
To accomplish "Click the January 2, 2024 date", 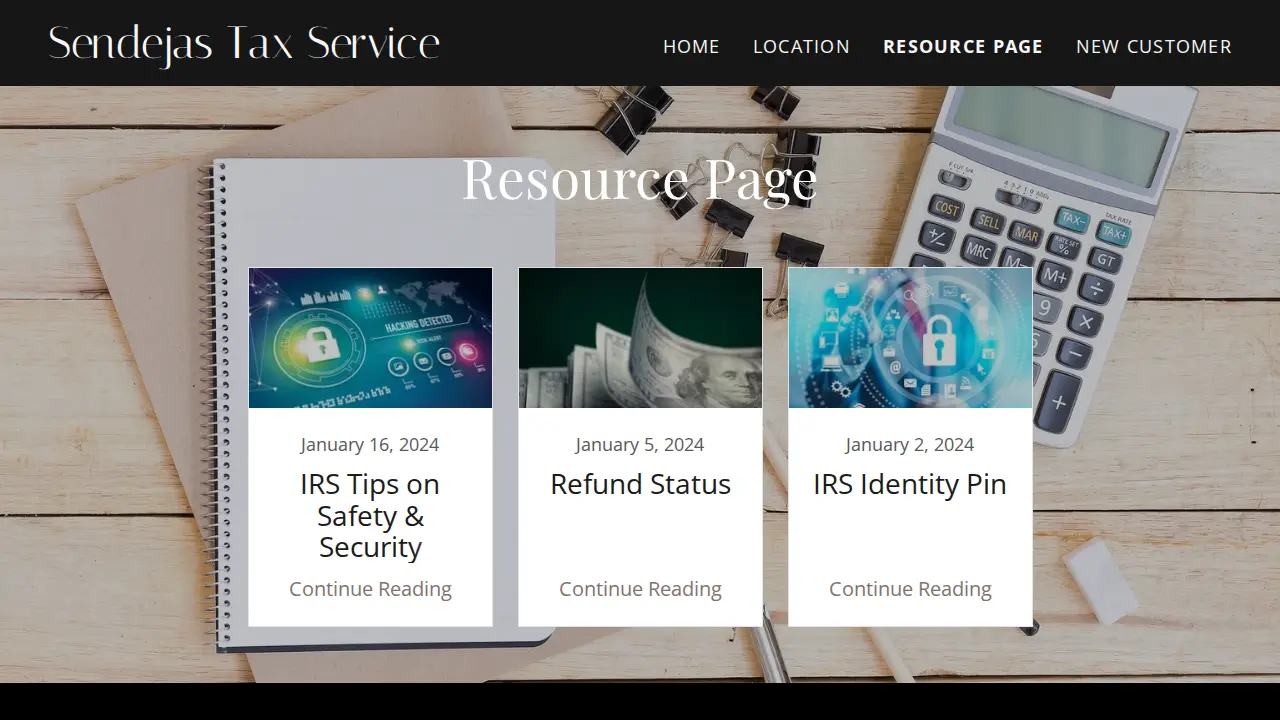I will [x=910, y=445].
